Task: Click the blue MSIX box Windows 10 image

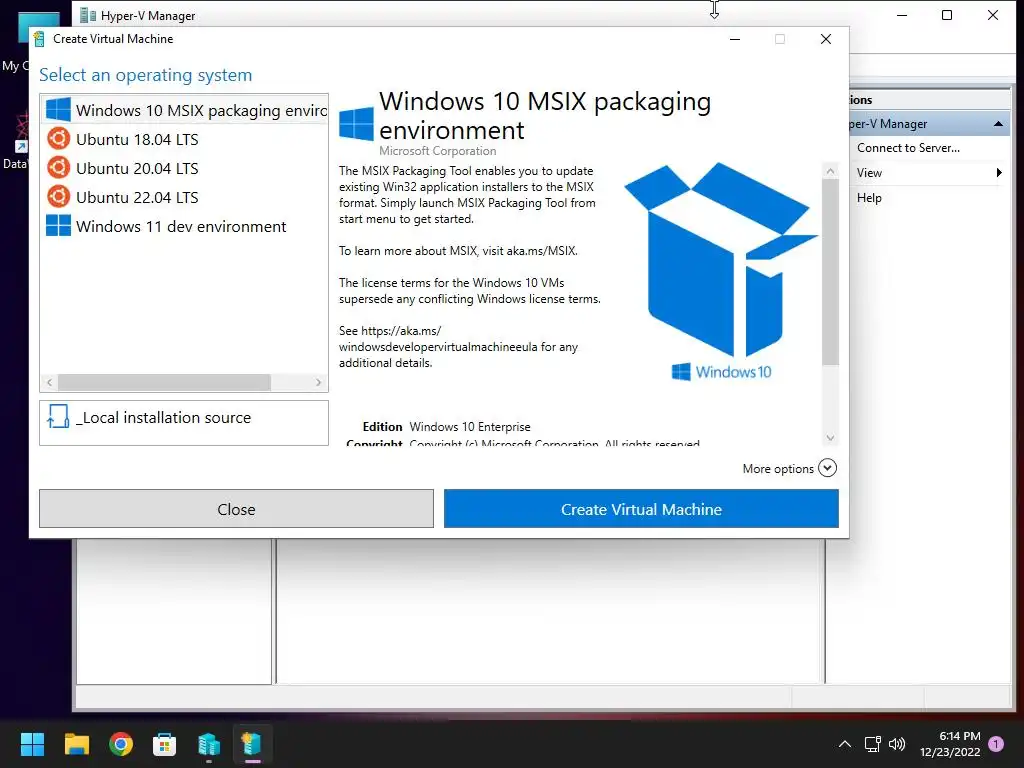Action: coord(721,271)
